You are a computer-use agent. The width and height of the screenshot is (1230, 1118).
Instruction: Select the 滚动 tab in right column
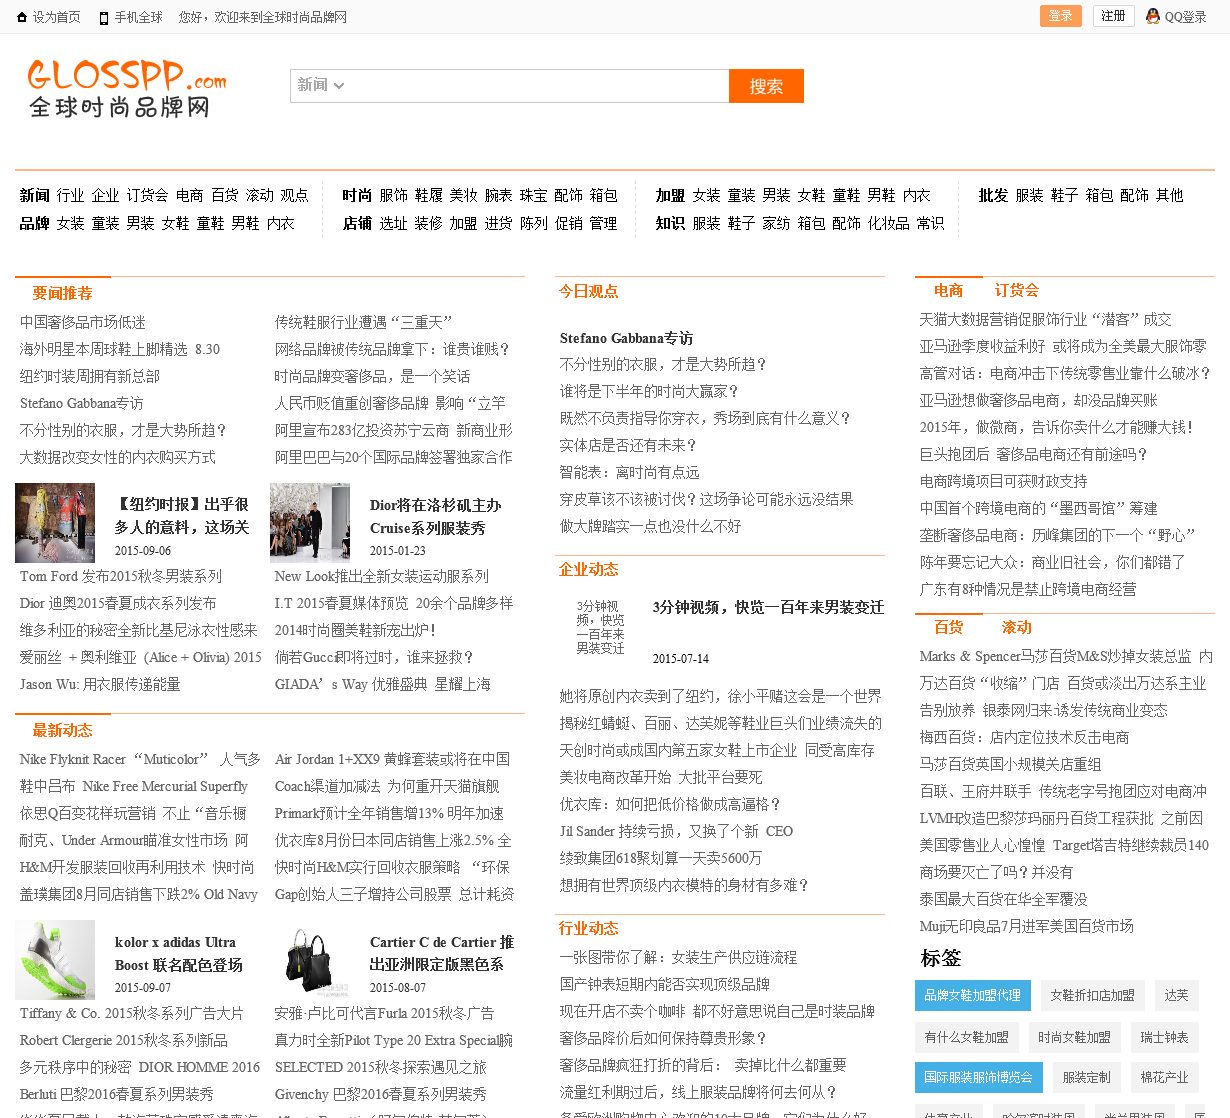1017,627
